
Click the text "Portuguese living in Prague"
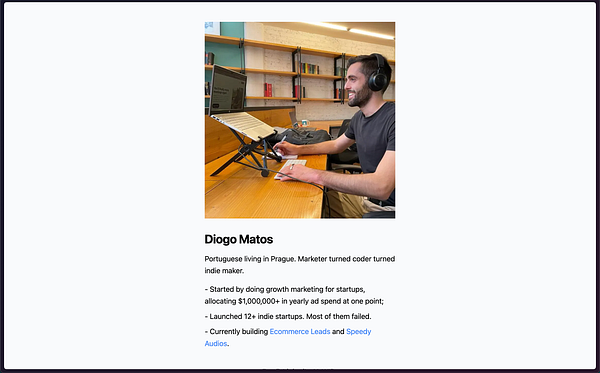click(249, 259)
